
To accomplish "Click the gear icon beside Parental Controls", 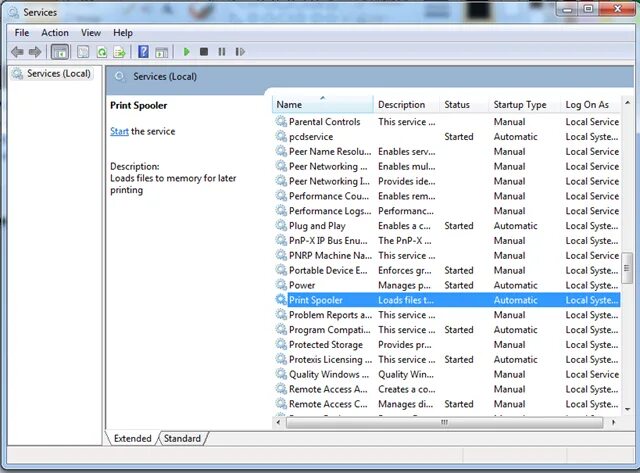I will coord(281,121).
